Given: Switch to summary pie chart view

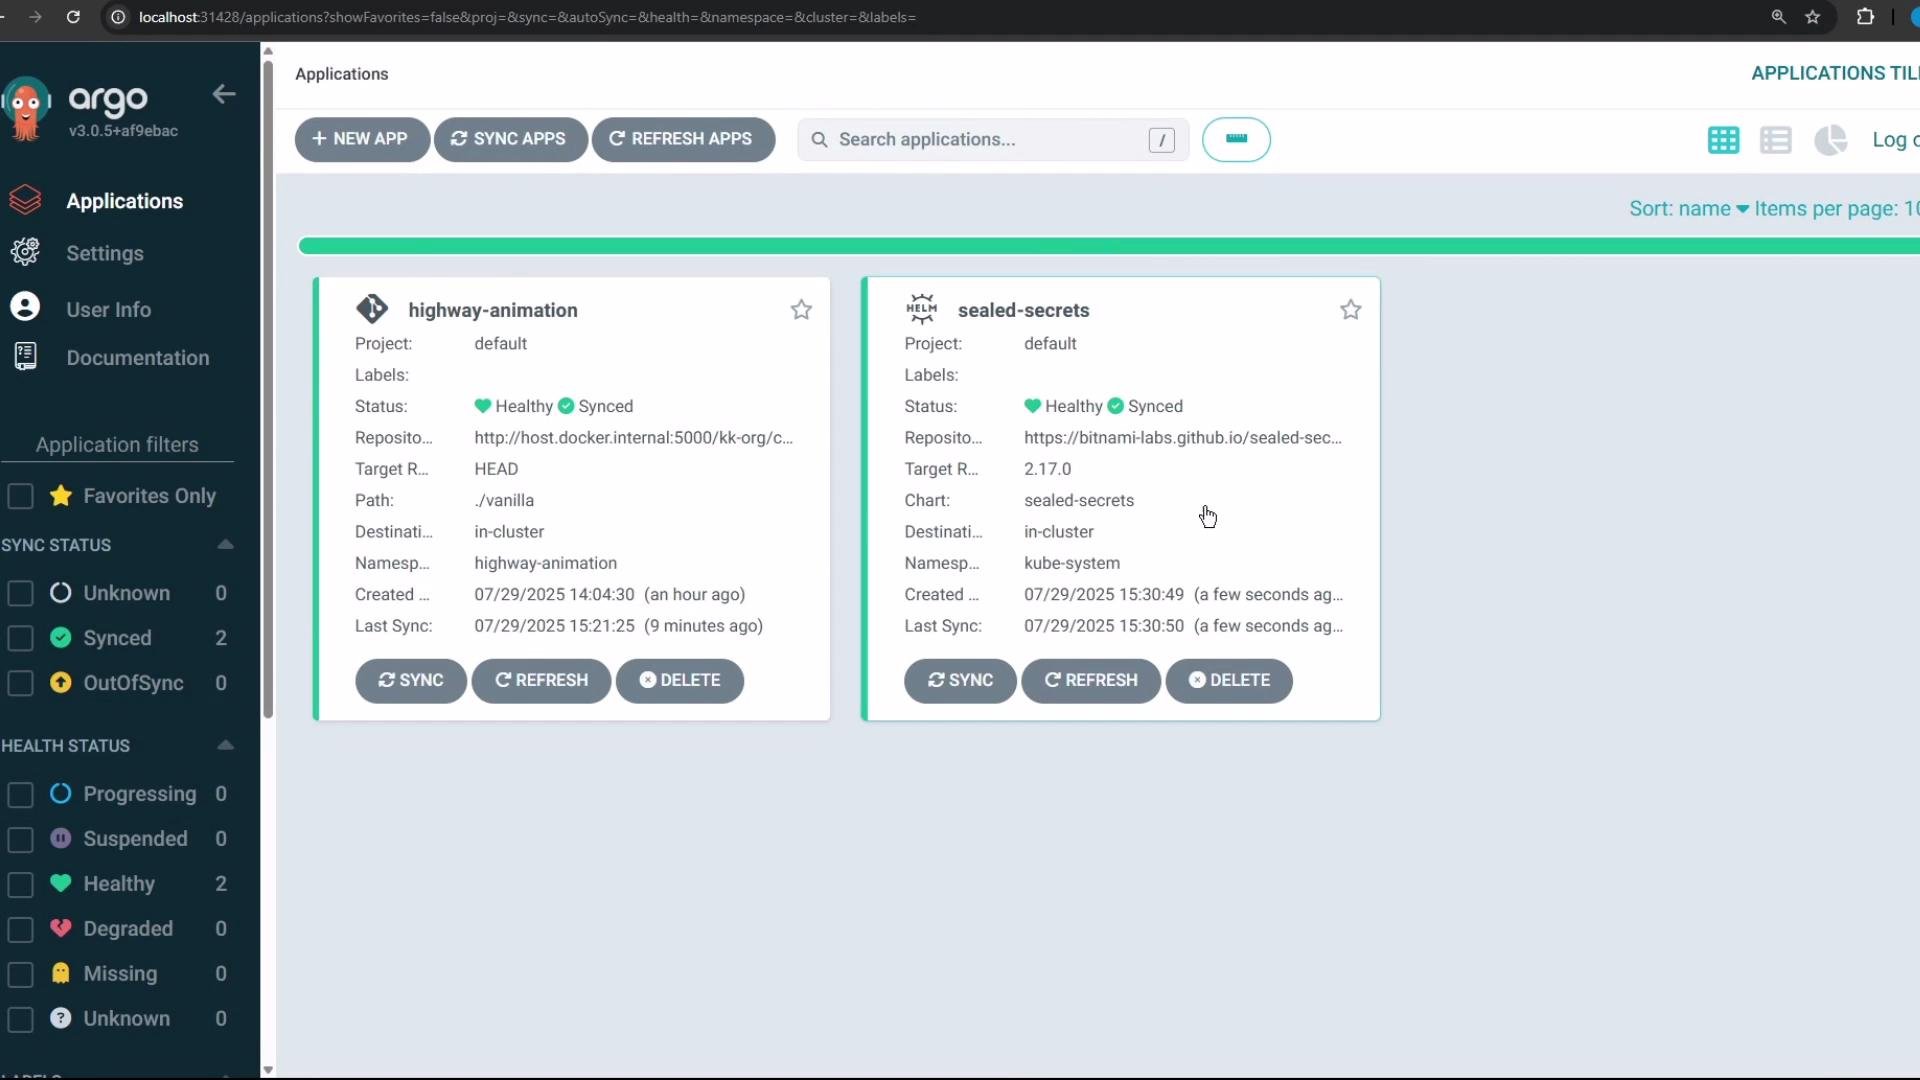Looking at the screenshot, I should 1830,140.
